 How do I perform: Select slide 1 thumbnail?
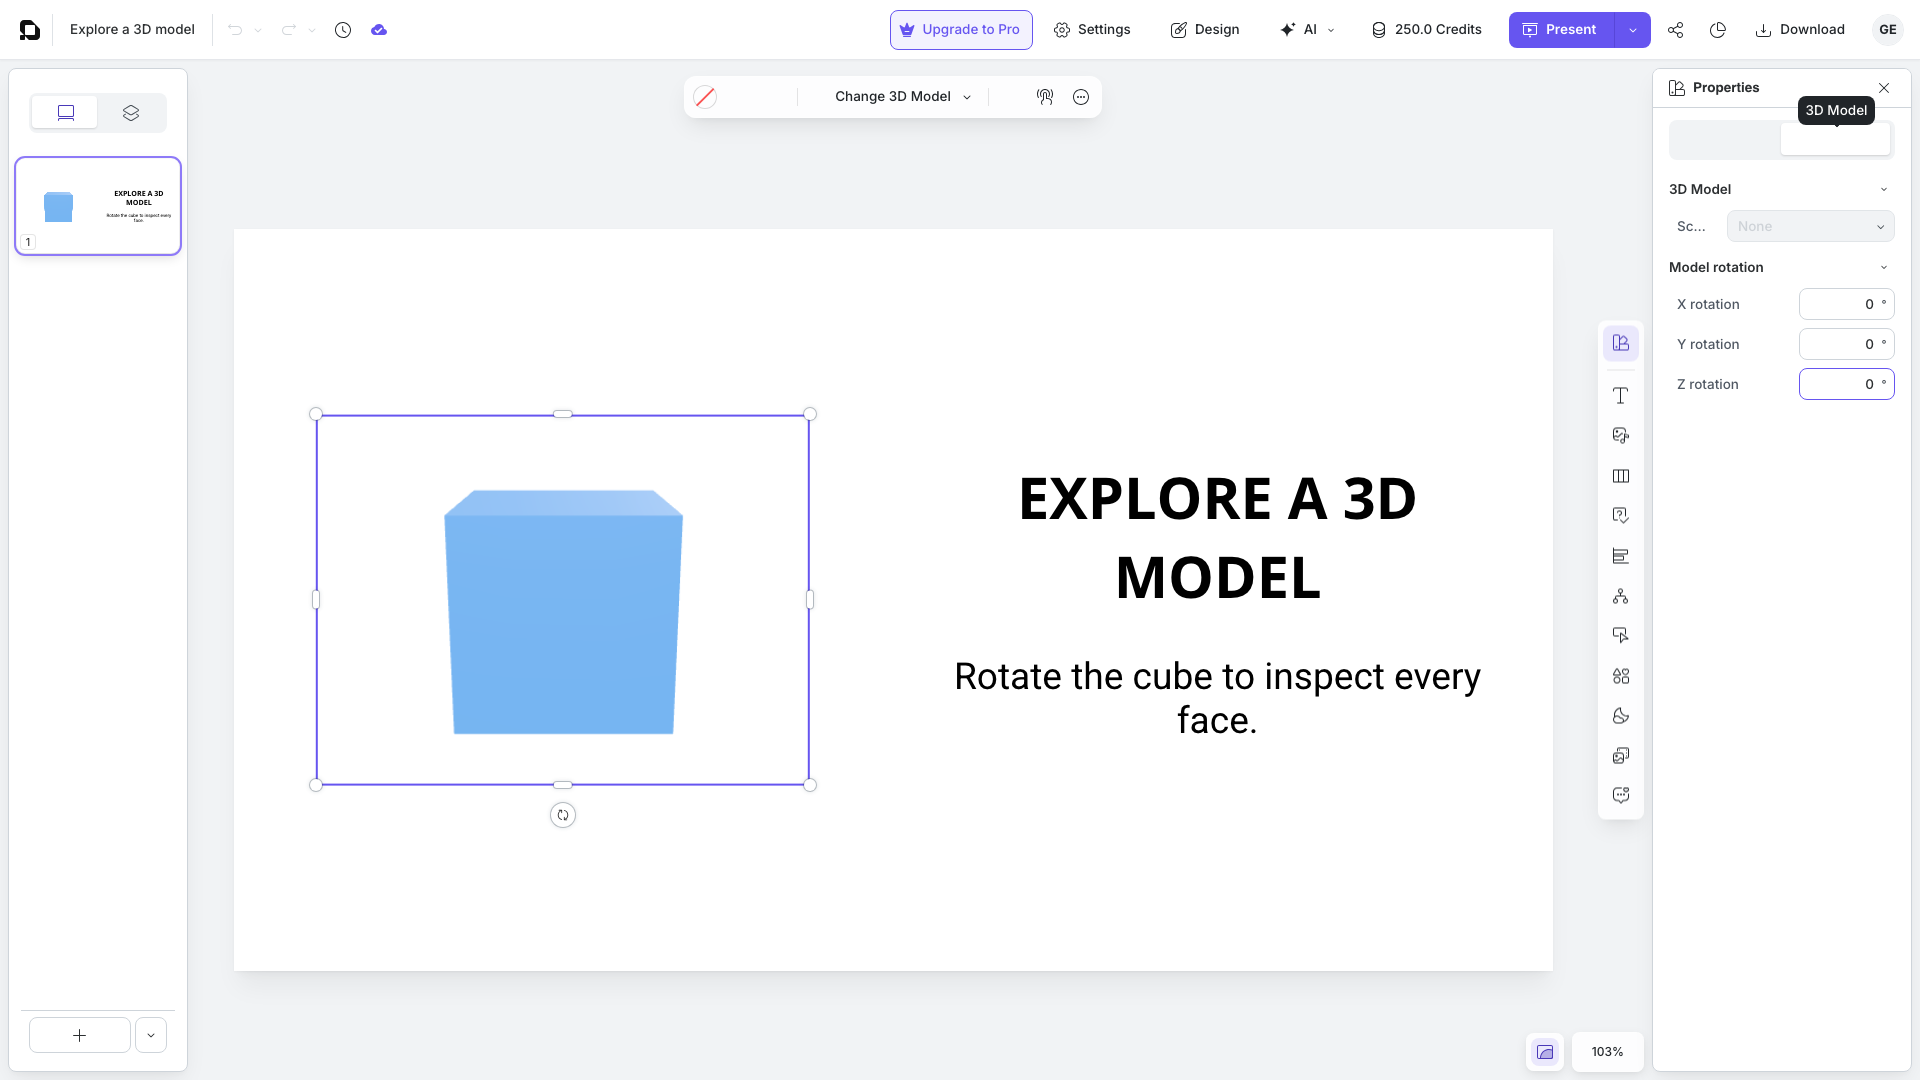pos(98,206)
